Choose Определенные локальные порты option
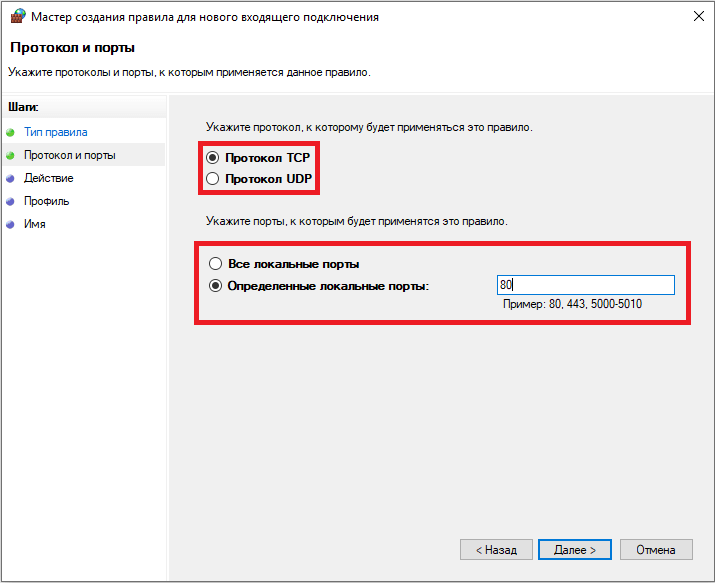This screenshot has height=583, width=715. tap(215, 286)
